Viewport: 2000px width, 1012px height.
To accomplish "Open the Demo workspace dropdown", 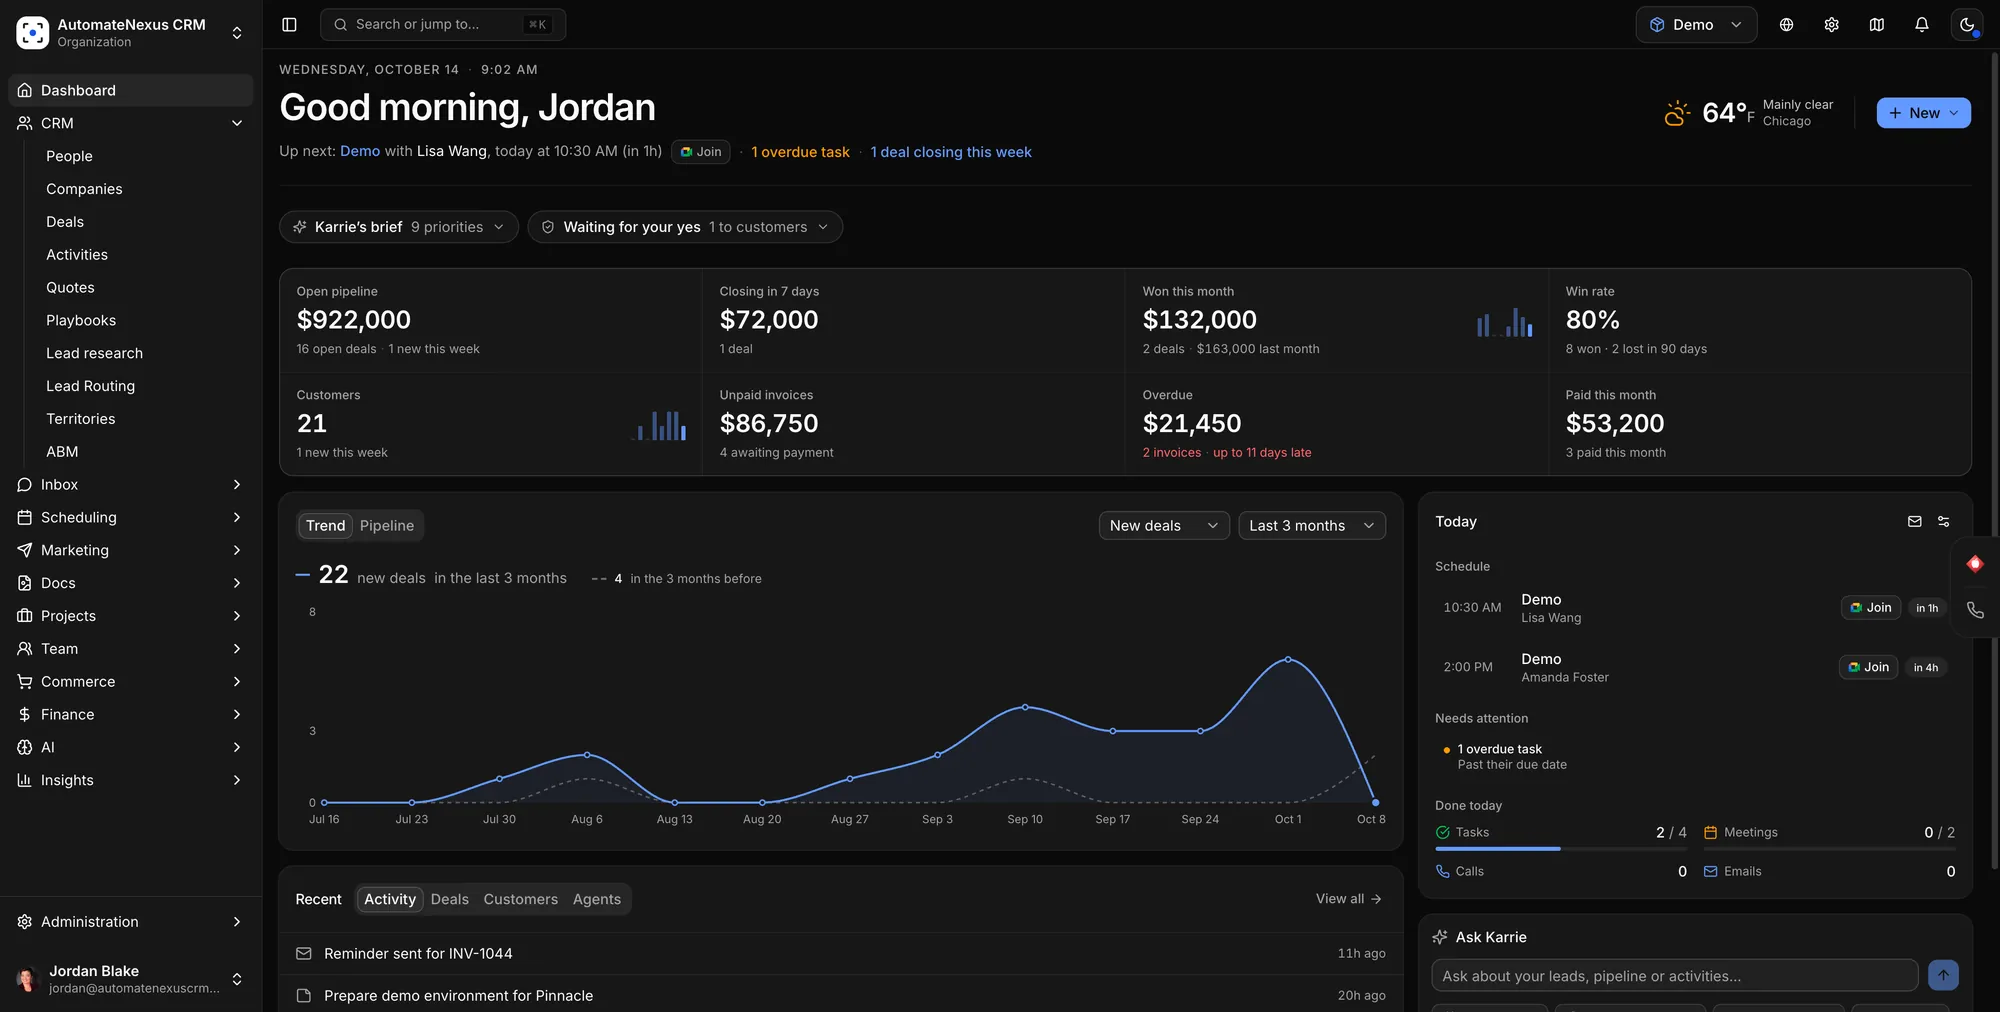I will point(1696,24).
